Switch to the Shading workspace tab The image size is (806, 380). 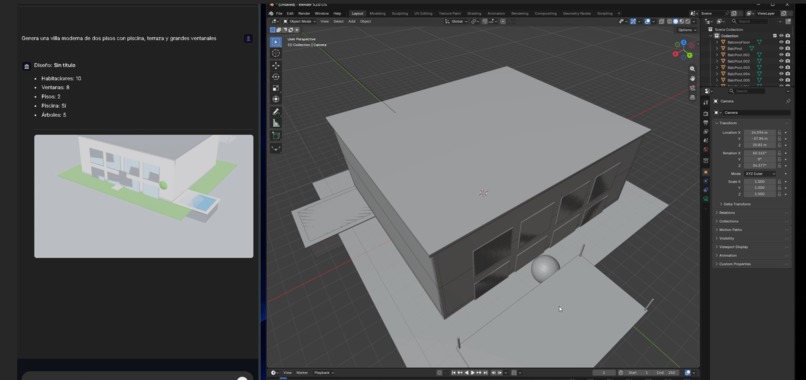[x=474, y=13]
